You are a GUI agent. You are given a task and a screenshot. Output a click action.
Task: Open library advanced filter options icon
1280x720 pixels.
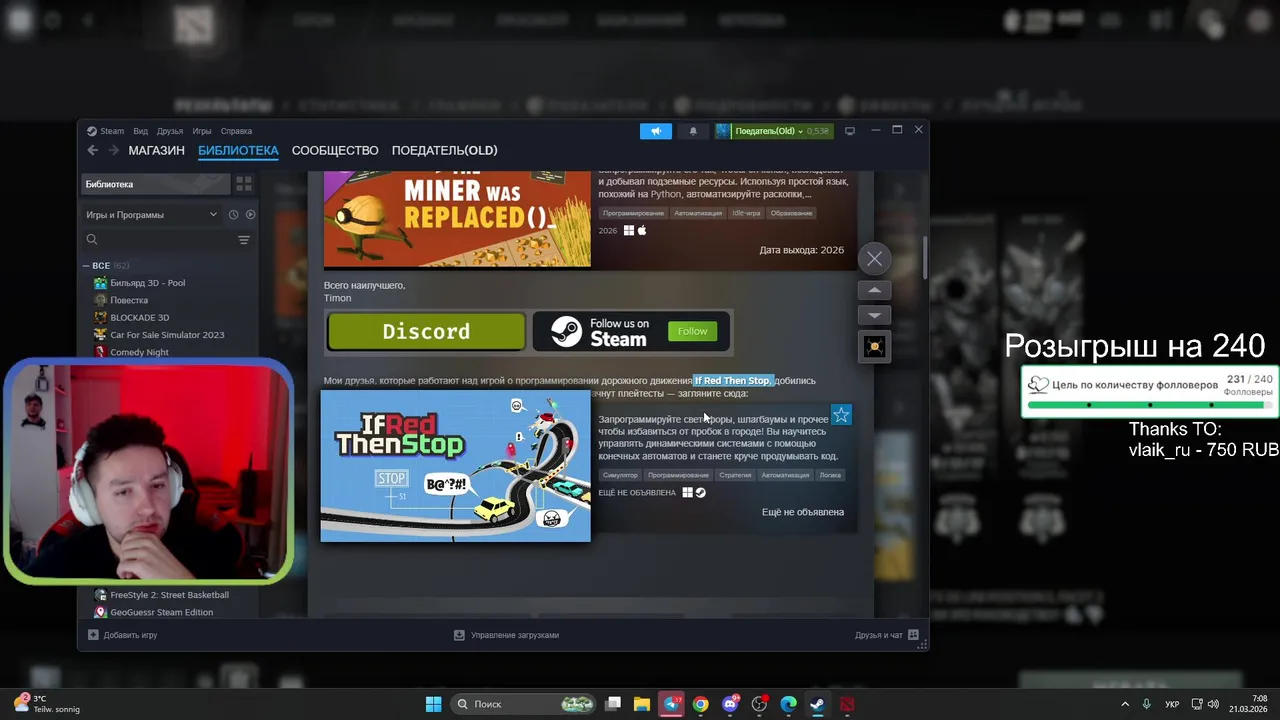pos(244,240)
